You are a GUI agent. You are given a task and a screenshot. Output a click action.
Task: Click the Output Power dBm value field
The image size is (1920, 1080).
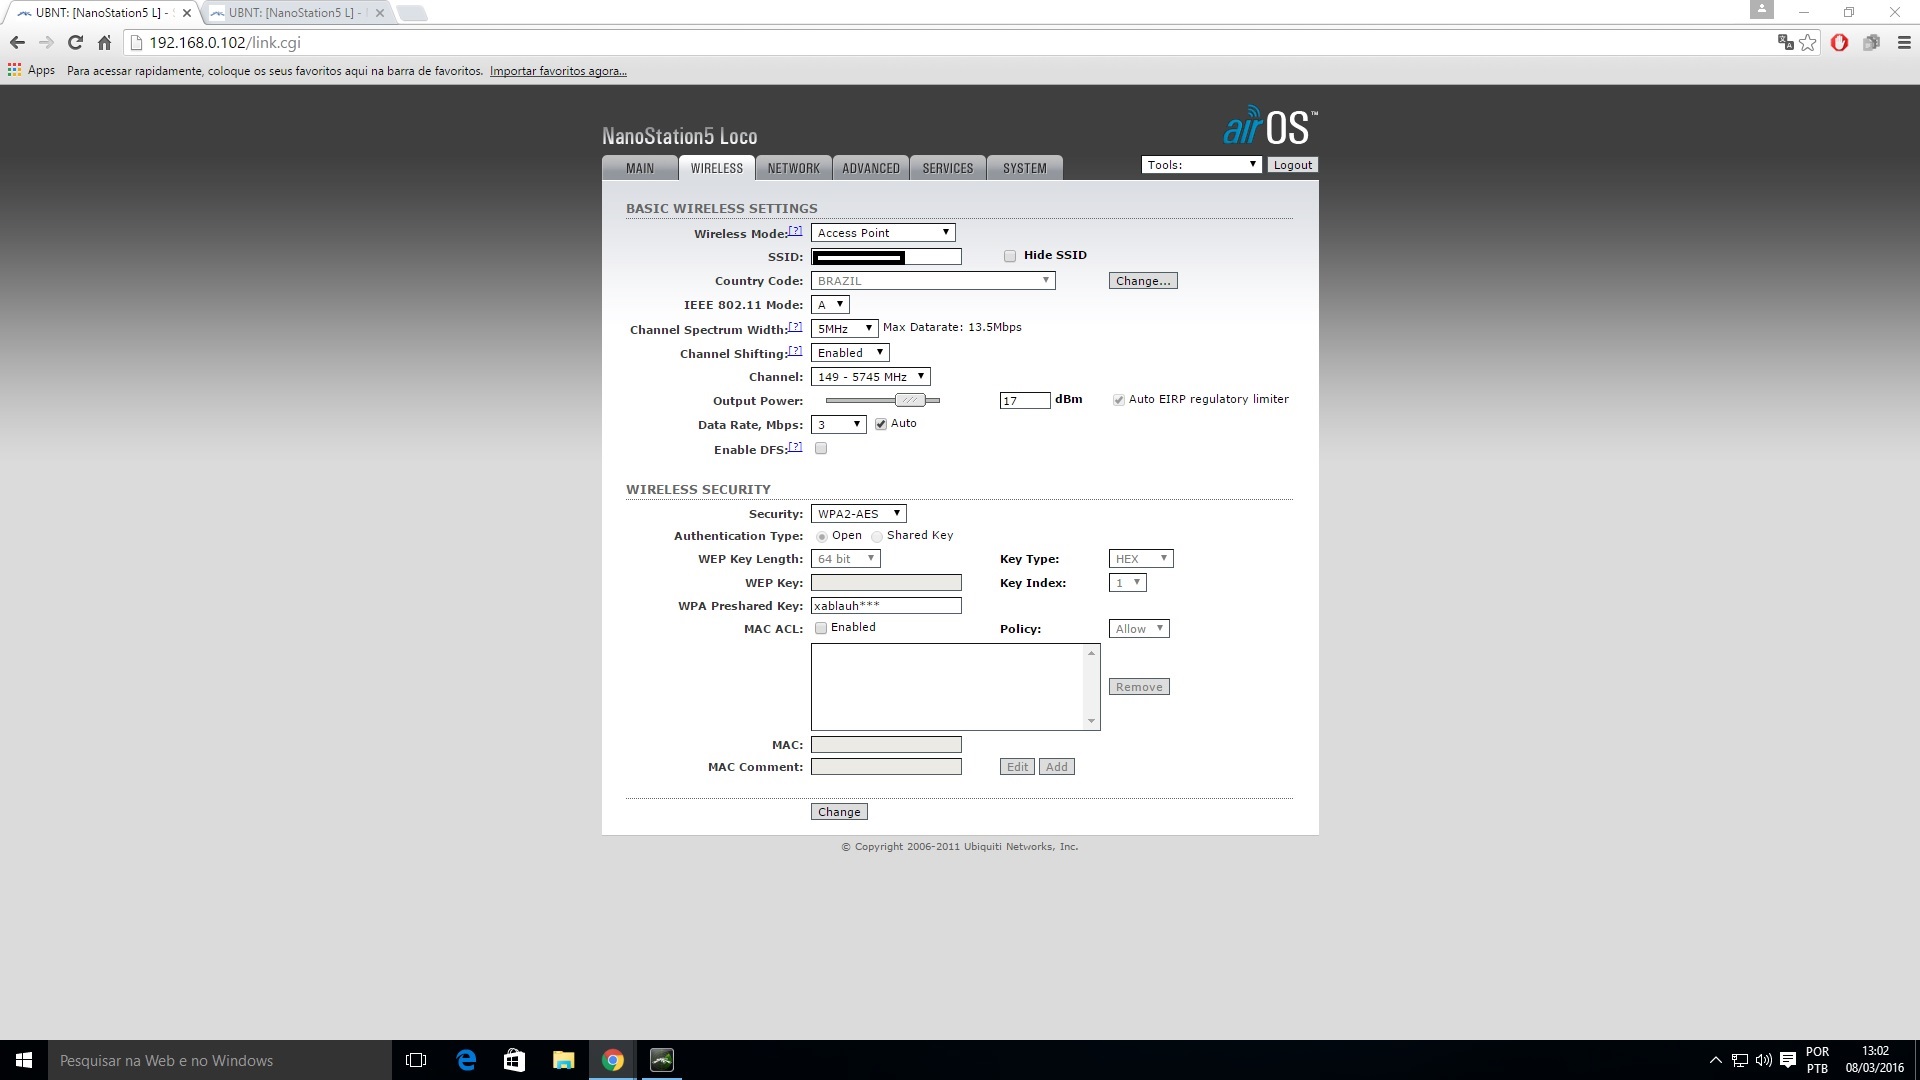click(x=1025, y=401)
